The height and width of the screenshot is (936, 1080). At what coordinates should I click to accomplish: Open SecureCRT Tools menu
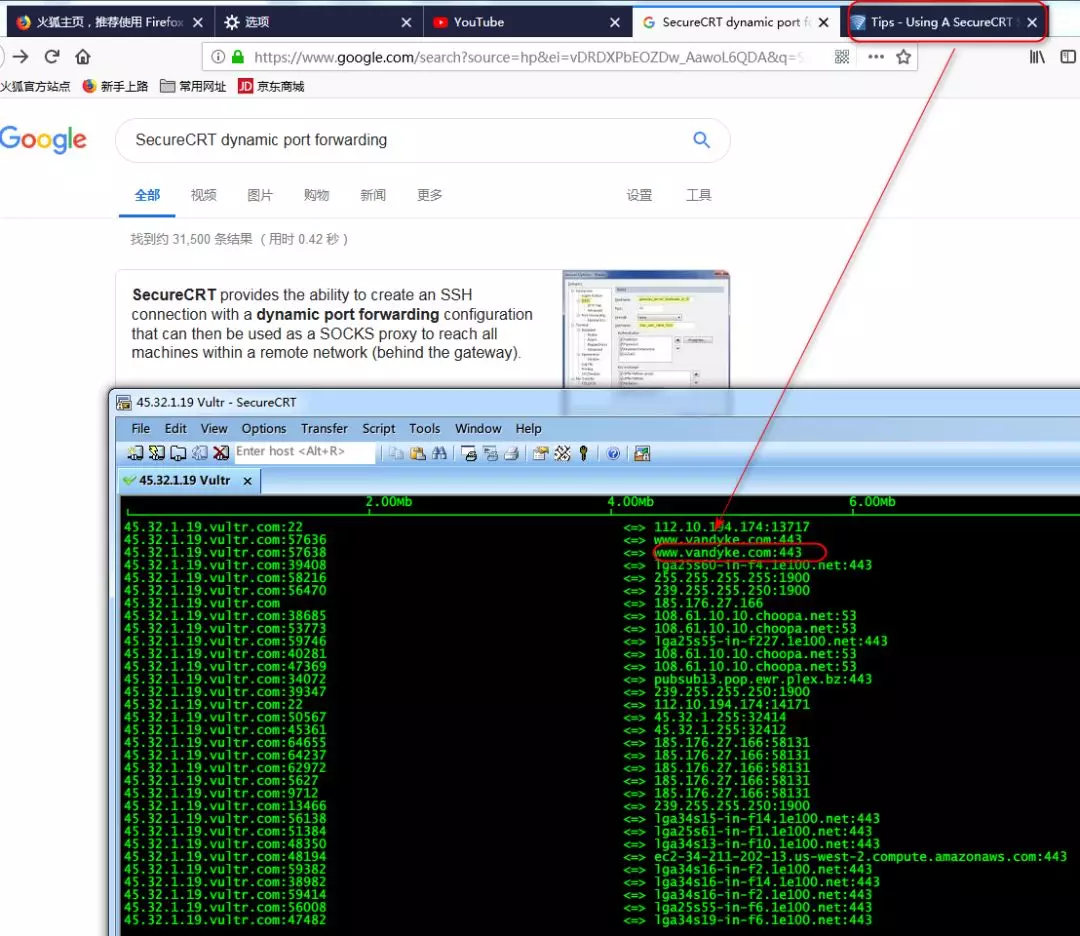424,428
